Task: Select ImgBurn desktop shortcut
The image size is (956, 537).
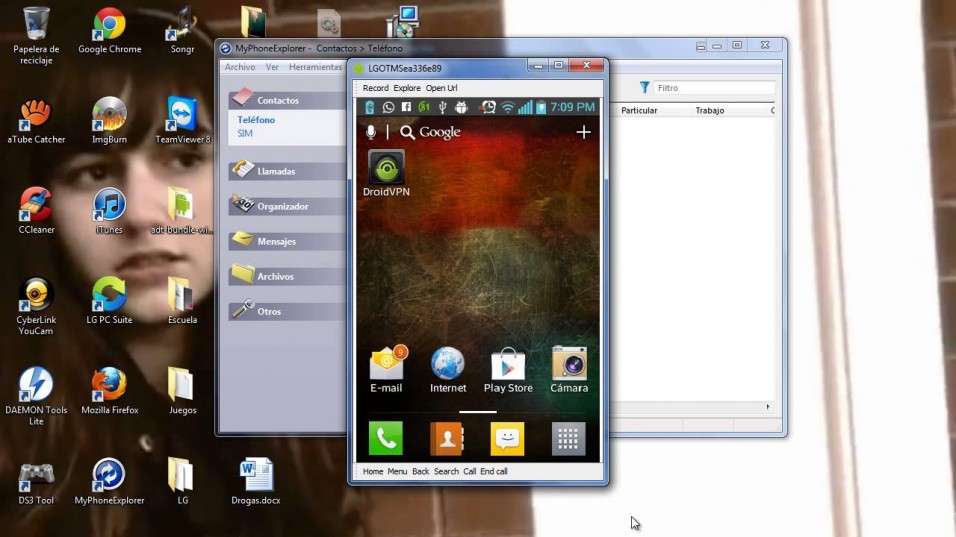Action: point(110,121)
